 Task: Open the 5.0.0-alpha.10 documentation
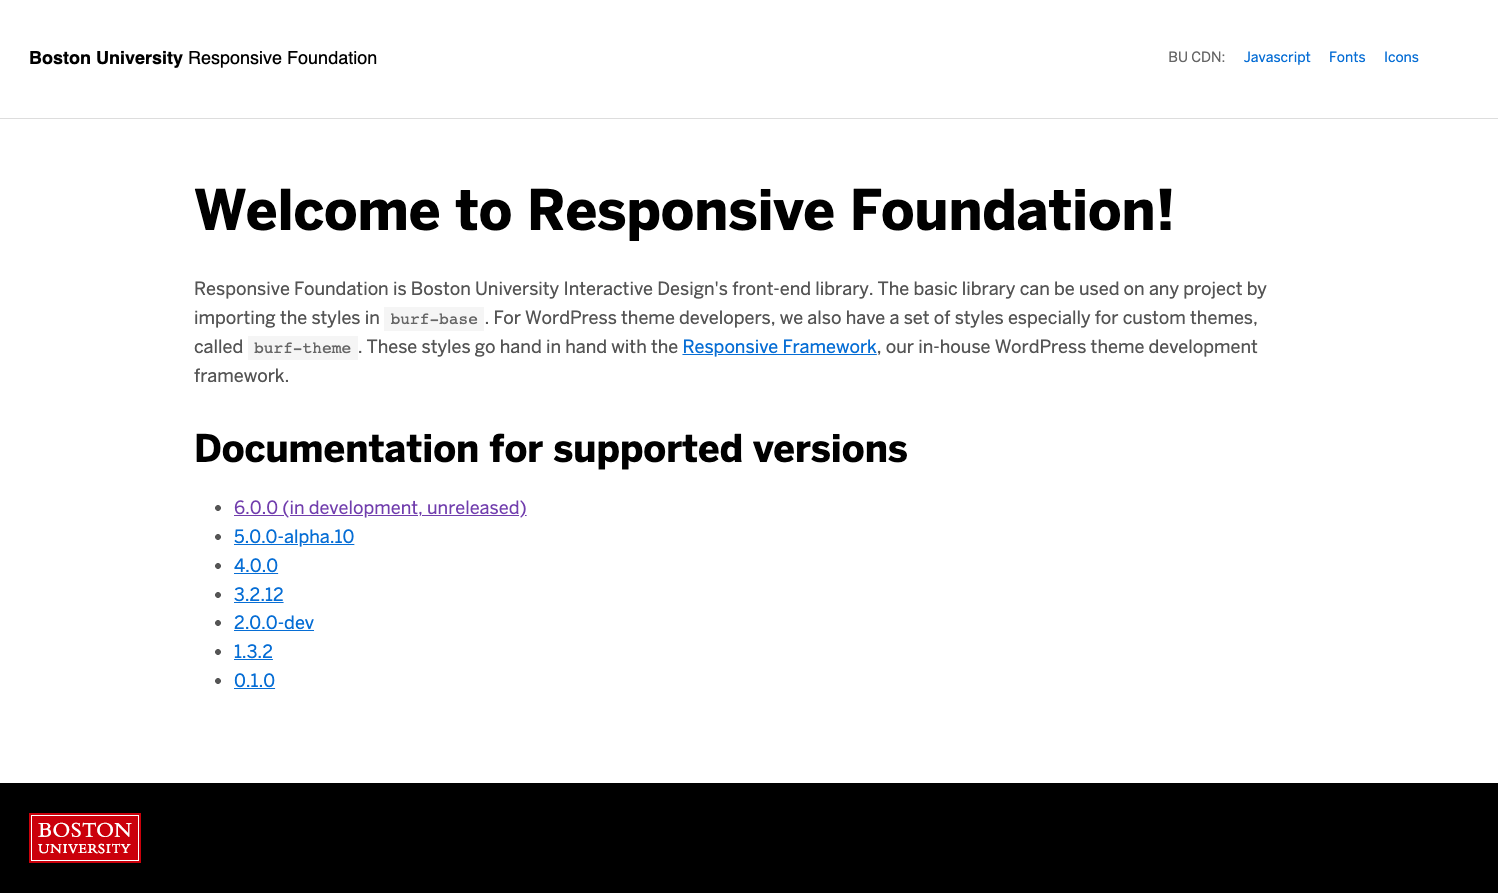[x=294, y=537]
